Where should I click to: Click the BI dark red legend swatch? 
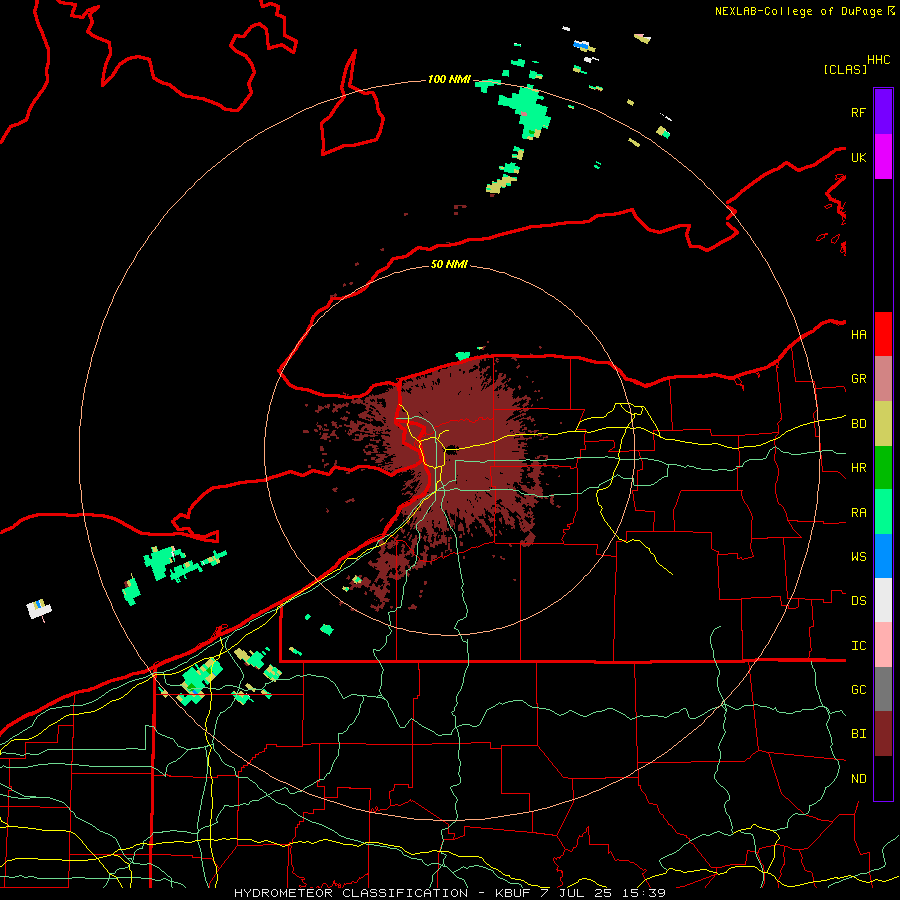tap(883, 734)
